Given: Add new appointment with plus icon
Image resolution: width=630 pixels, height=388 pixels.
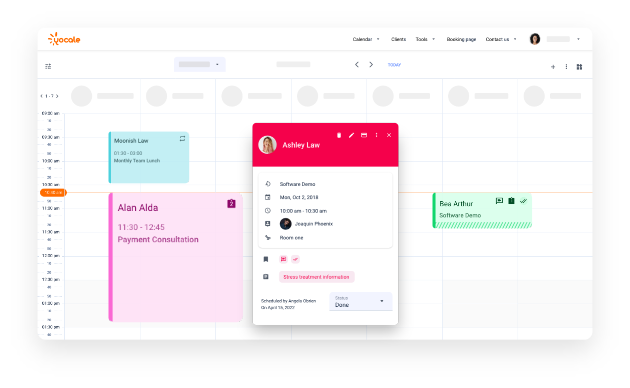Looking at the screenshot, I should 553,67.
